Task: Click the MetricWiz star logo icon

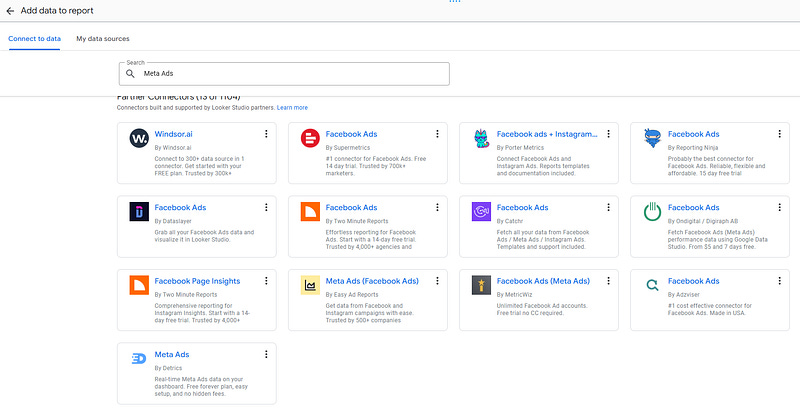Action: [x=481, y=285]
